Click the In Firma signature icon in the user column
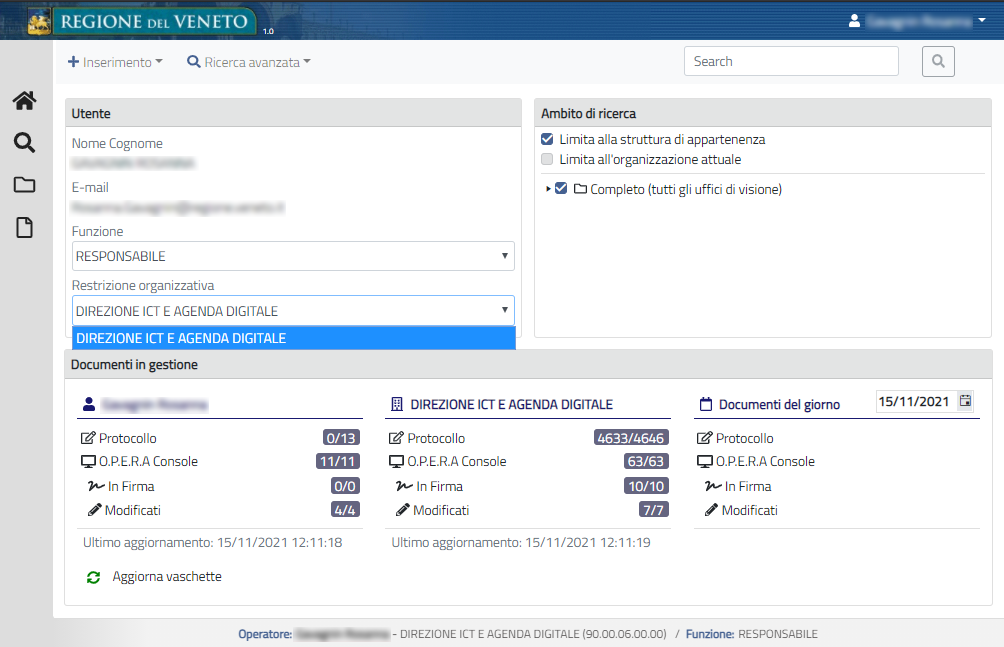 96,486
